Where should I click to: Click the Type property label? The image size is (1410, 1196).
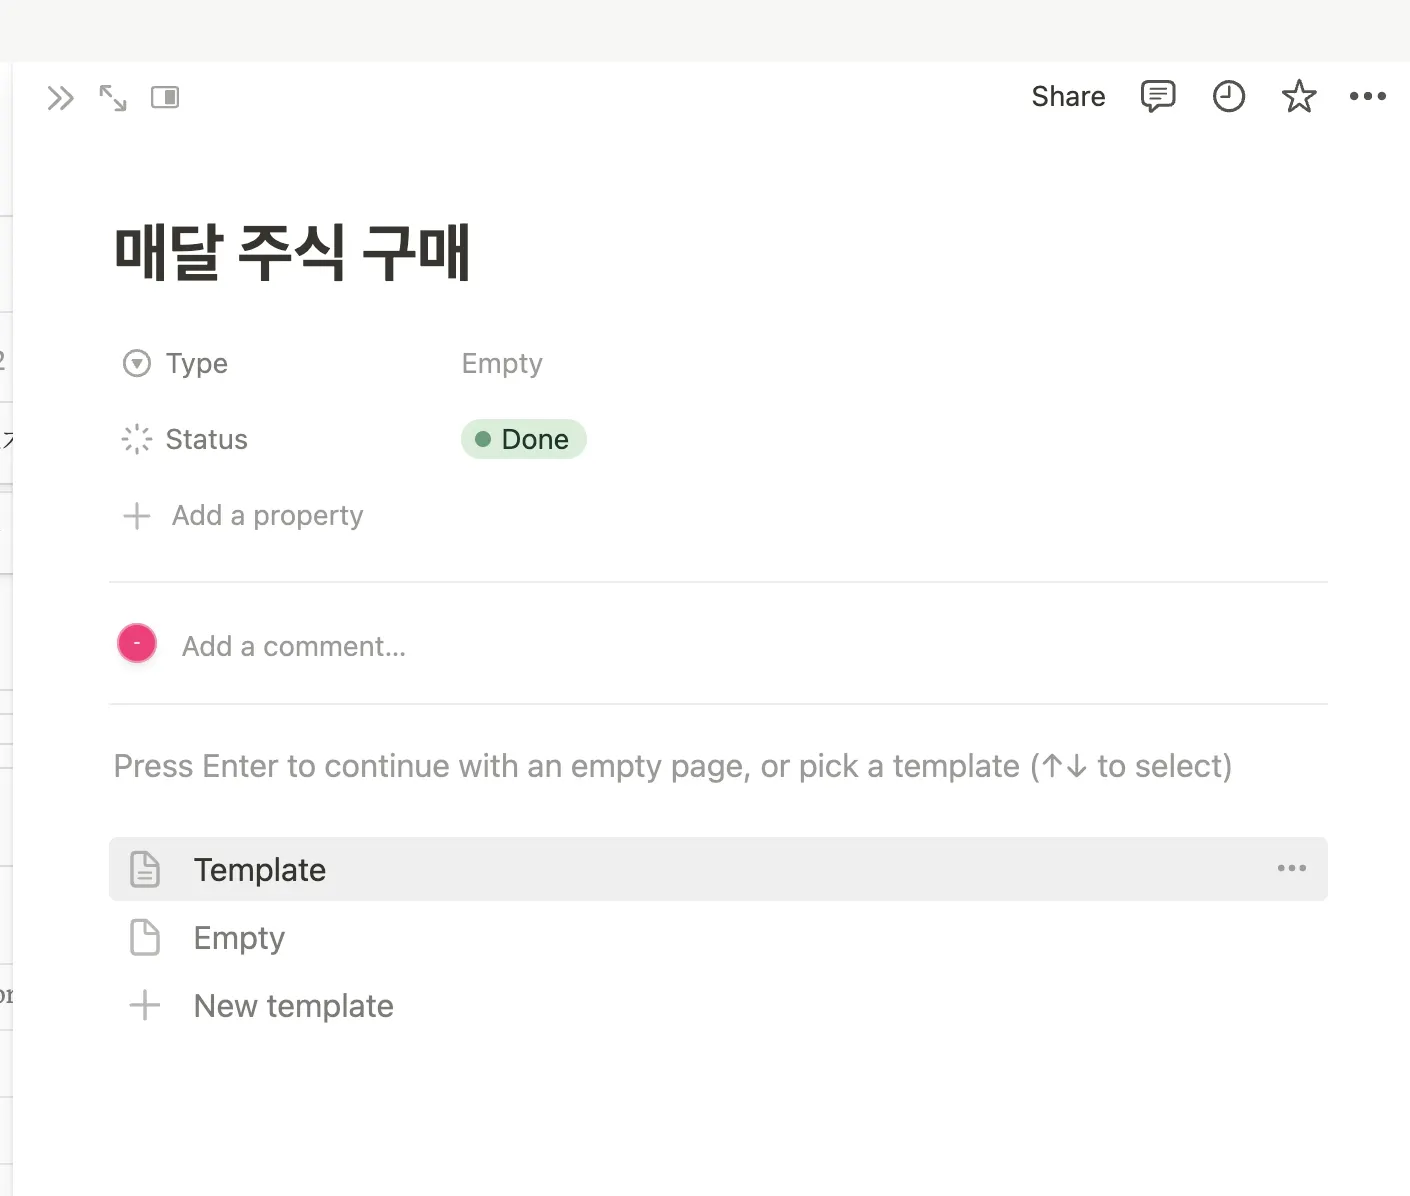196,363
